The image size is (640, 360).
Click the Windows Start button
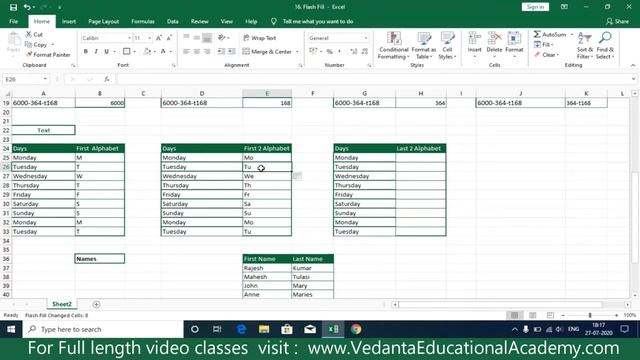point(11,329)
